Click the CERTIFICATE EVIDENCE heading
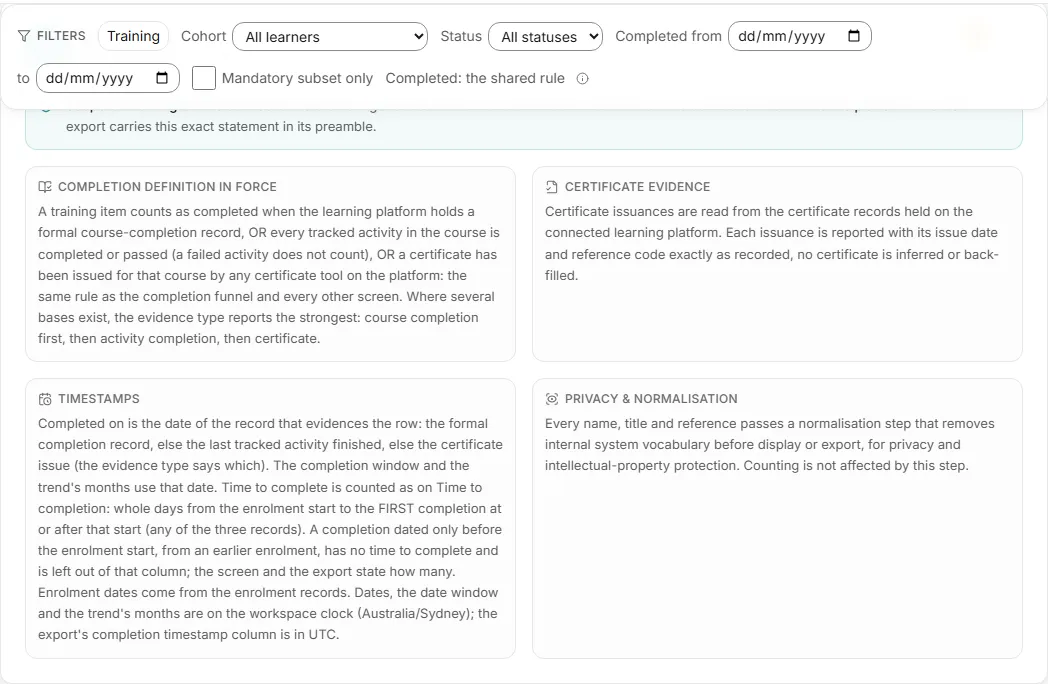1048x684 pixels. click(x=638, y=187)
